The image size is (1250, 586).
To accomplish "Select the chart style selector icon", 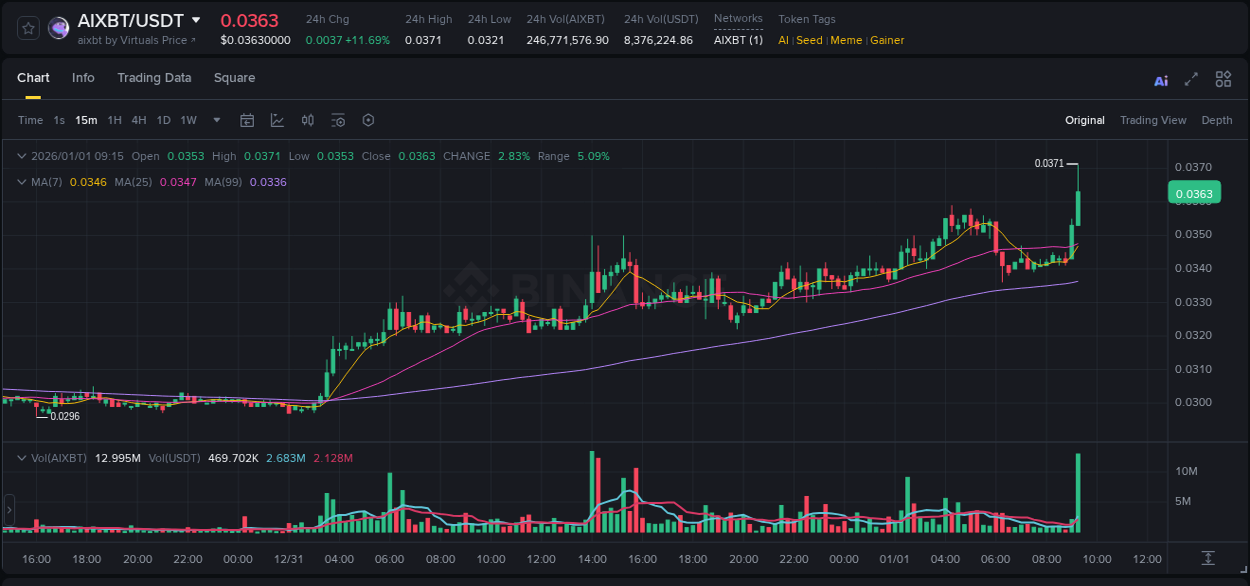I will (276, 120).
